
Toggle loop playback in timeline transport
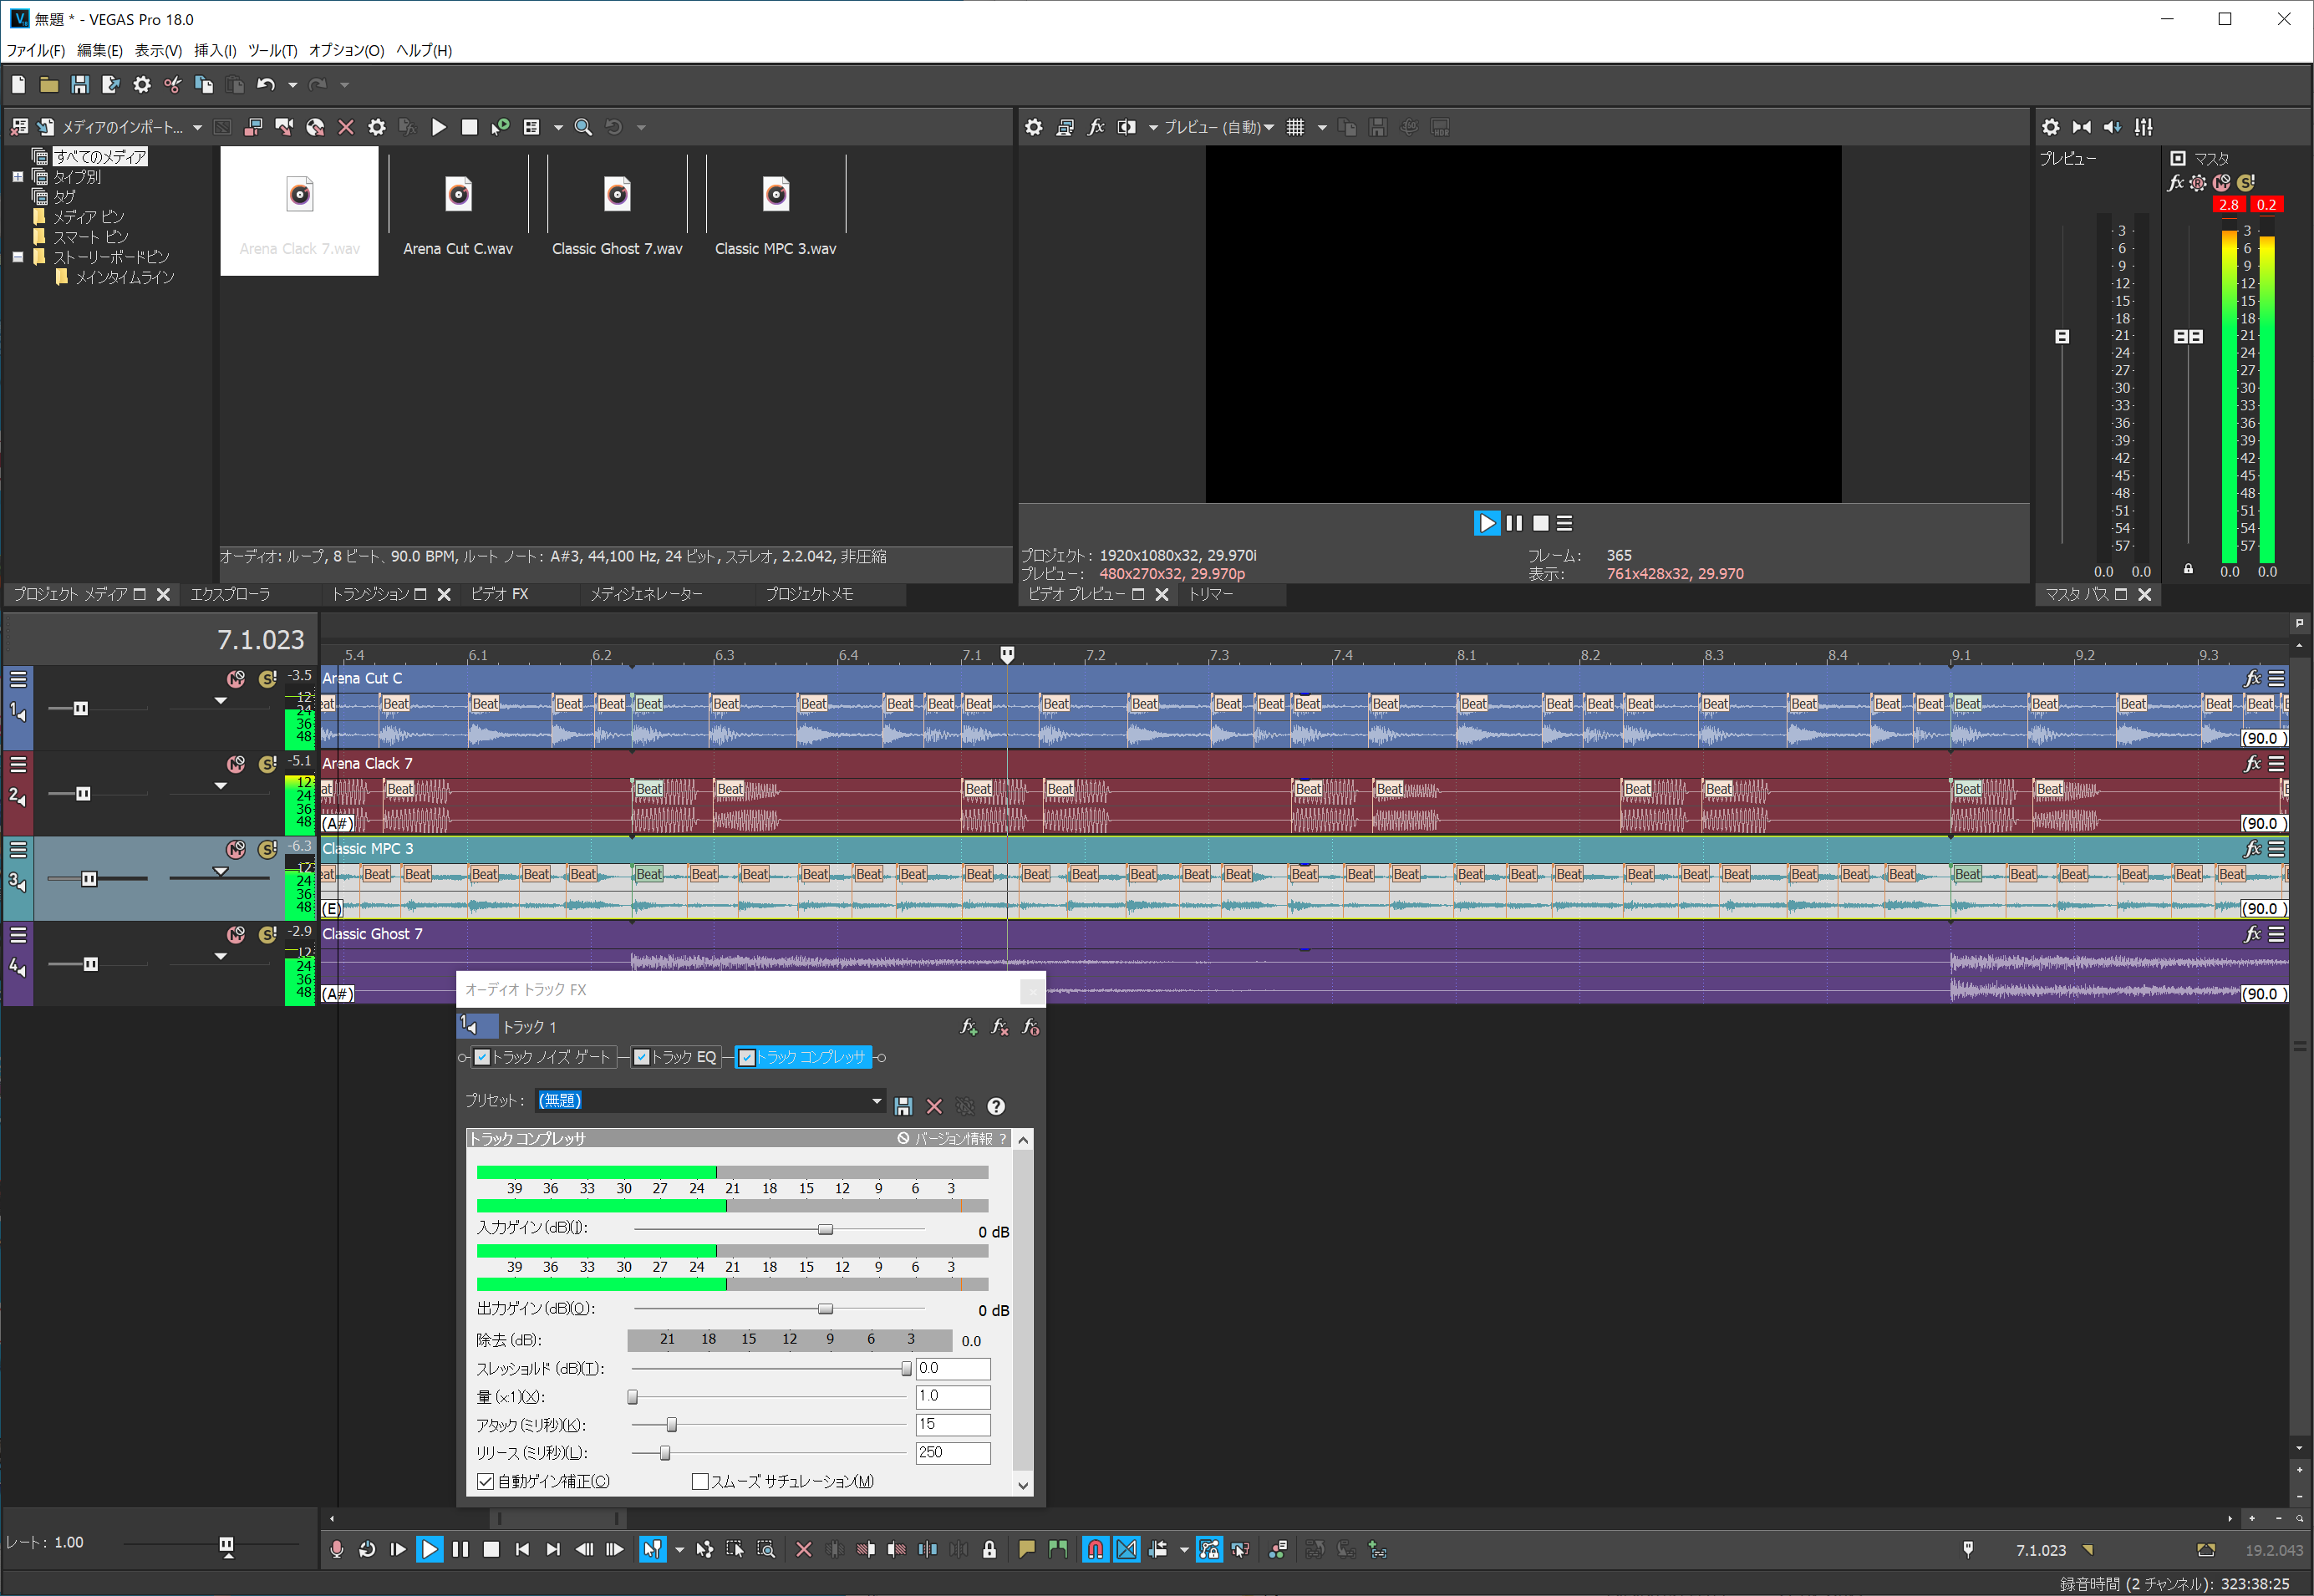click(x=367, y=1549)
